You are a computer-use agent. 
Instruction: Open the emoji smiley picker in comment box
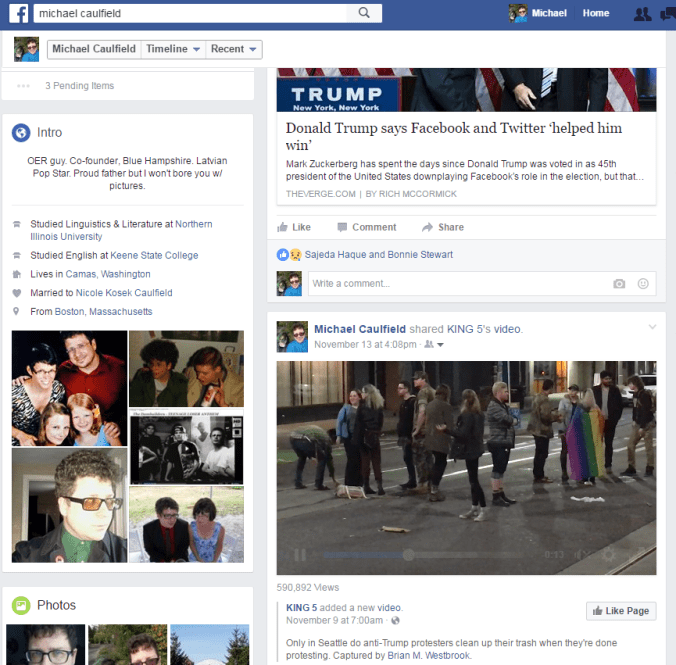coord(643,283)
